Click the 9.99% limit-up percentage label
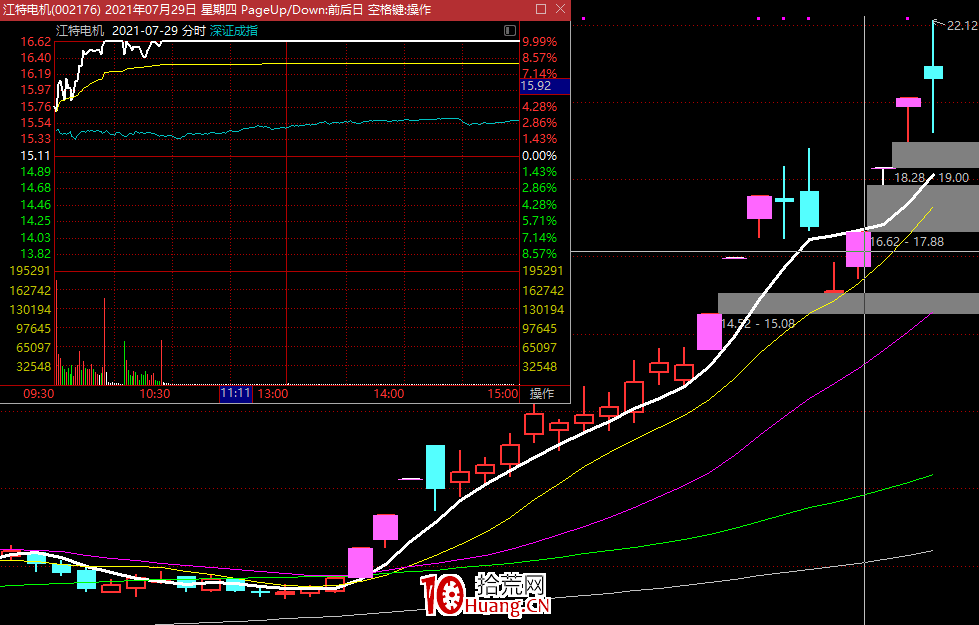979x625 pixels. pos(539,42)
